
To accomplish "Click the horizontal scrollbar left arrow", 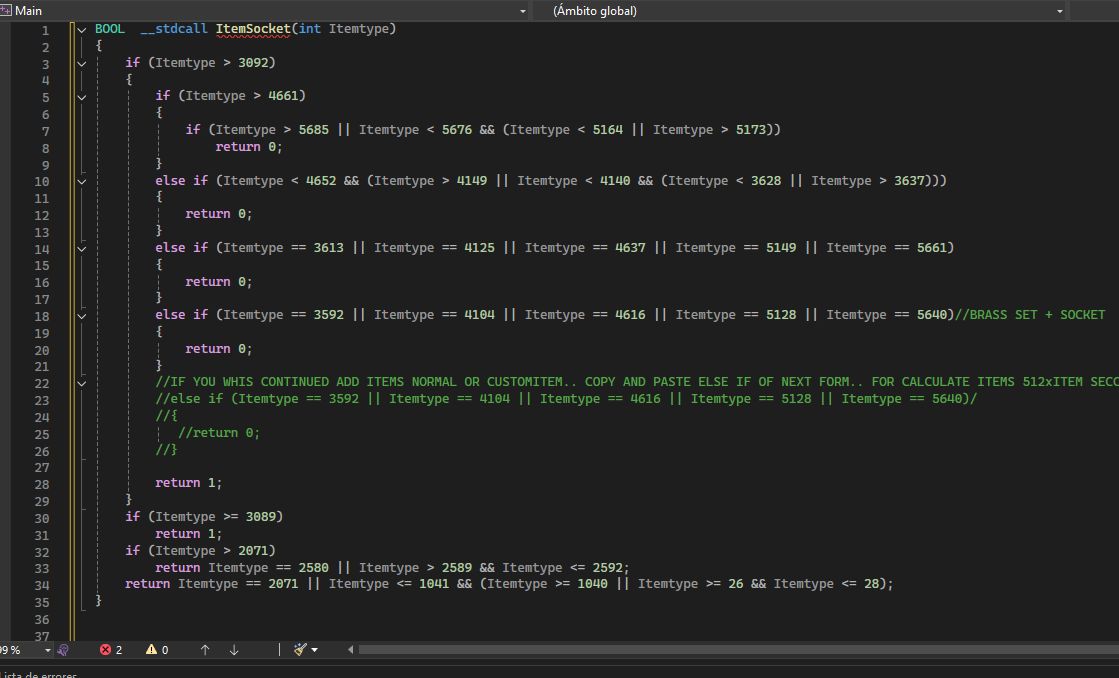I will tap(350, 649).
